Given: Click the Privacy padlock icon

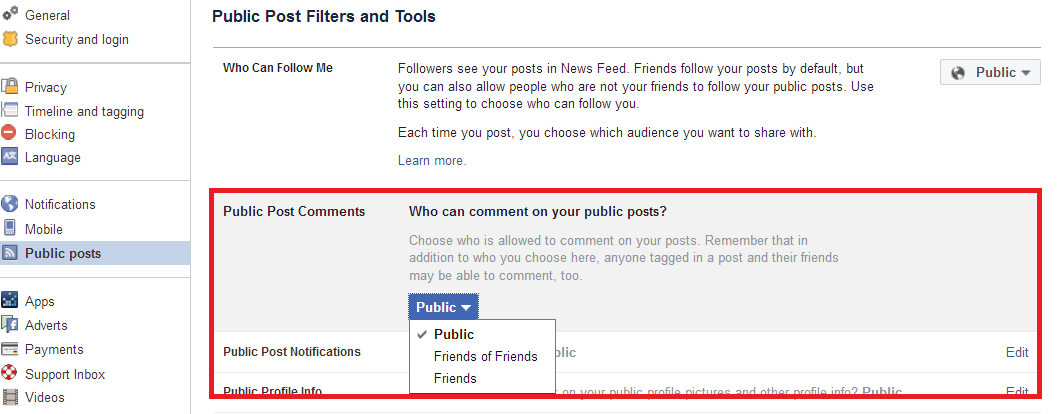Looking at the screenshot, I should coord(9,87).
